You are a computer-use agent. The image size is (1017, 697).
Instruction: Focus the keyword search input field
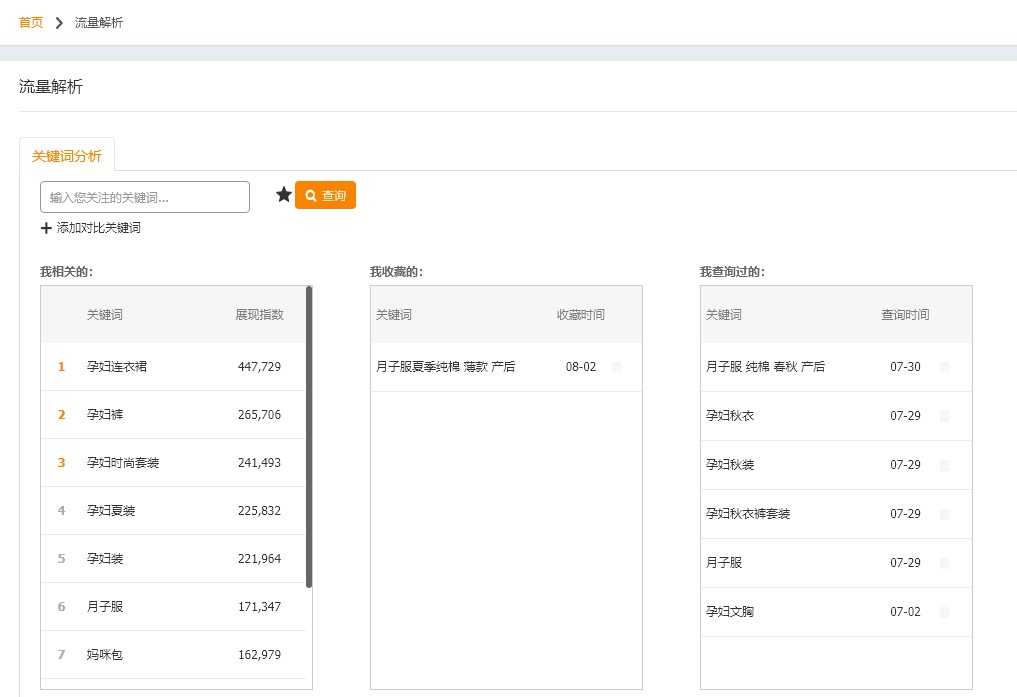[145, 197]
